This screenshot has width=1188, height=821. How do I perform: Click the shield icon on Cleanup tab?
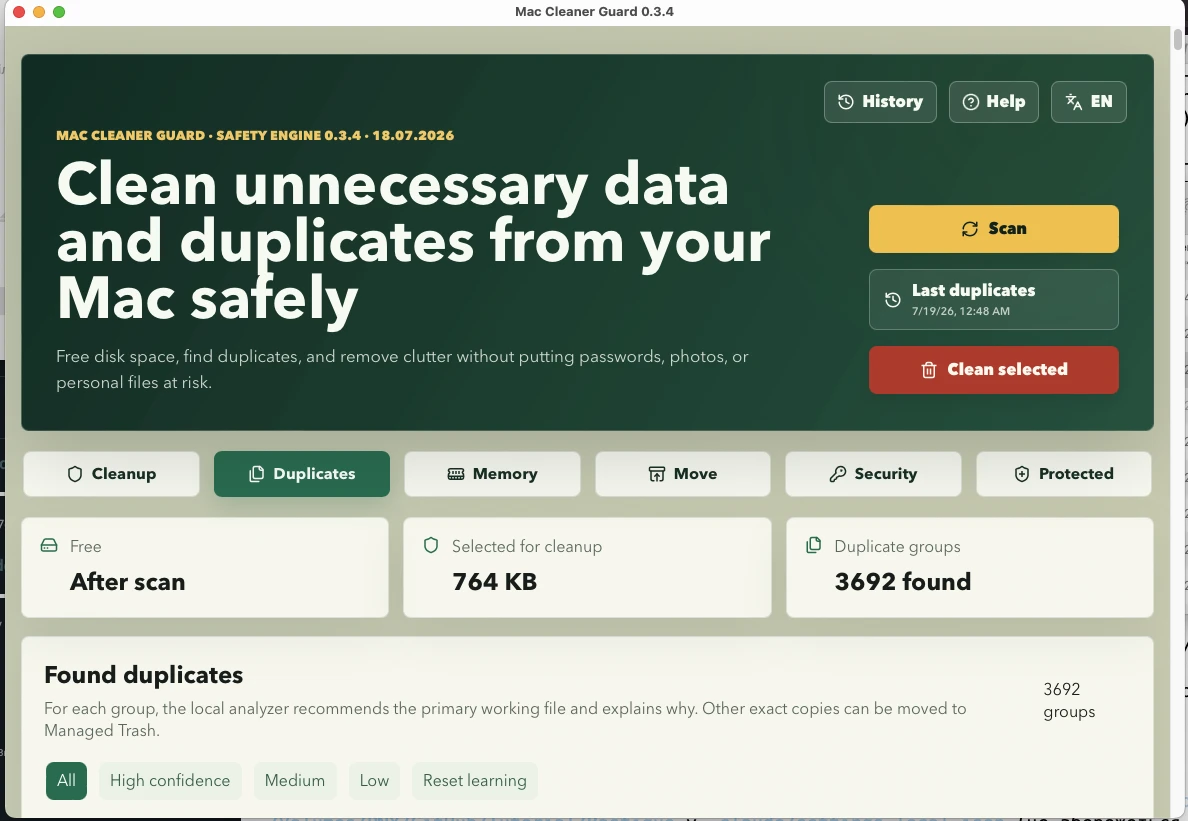point(75,474)
